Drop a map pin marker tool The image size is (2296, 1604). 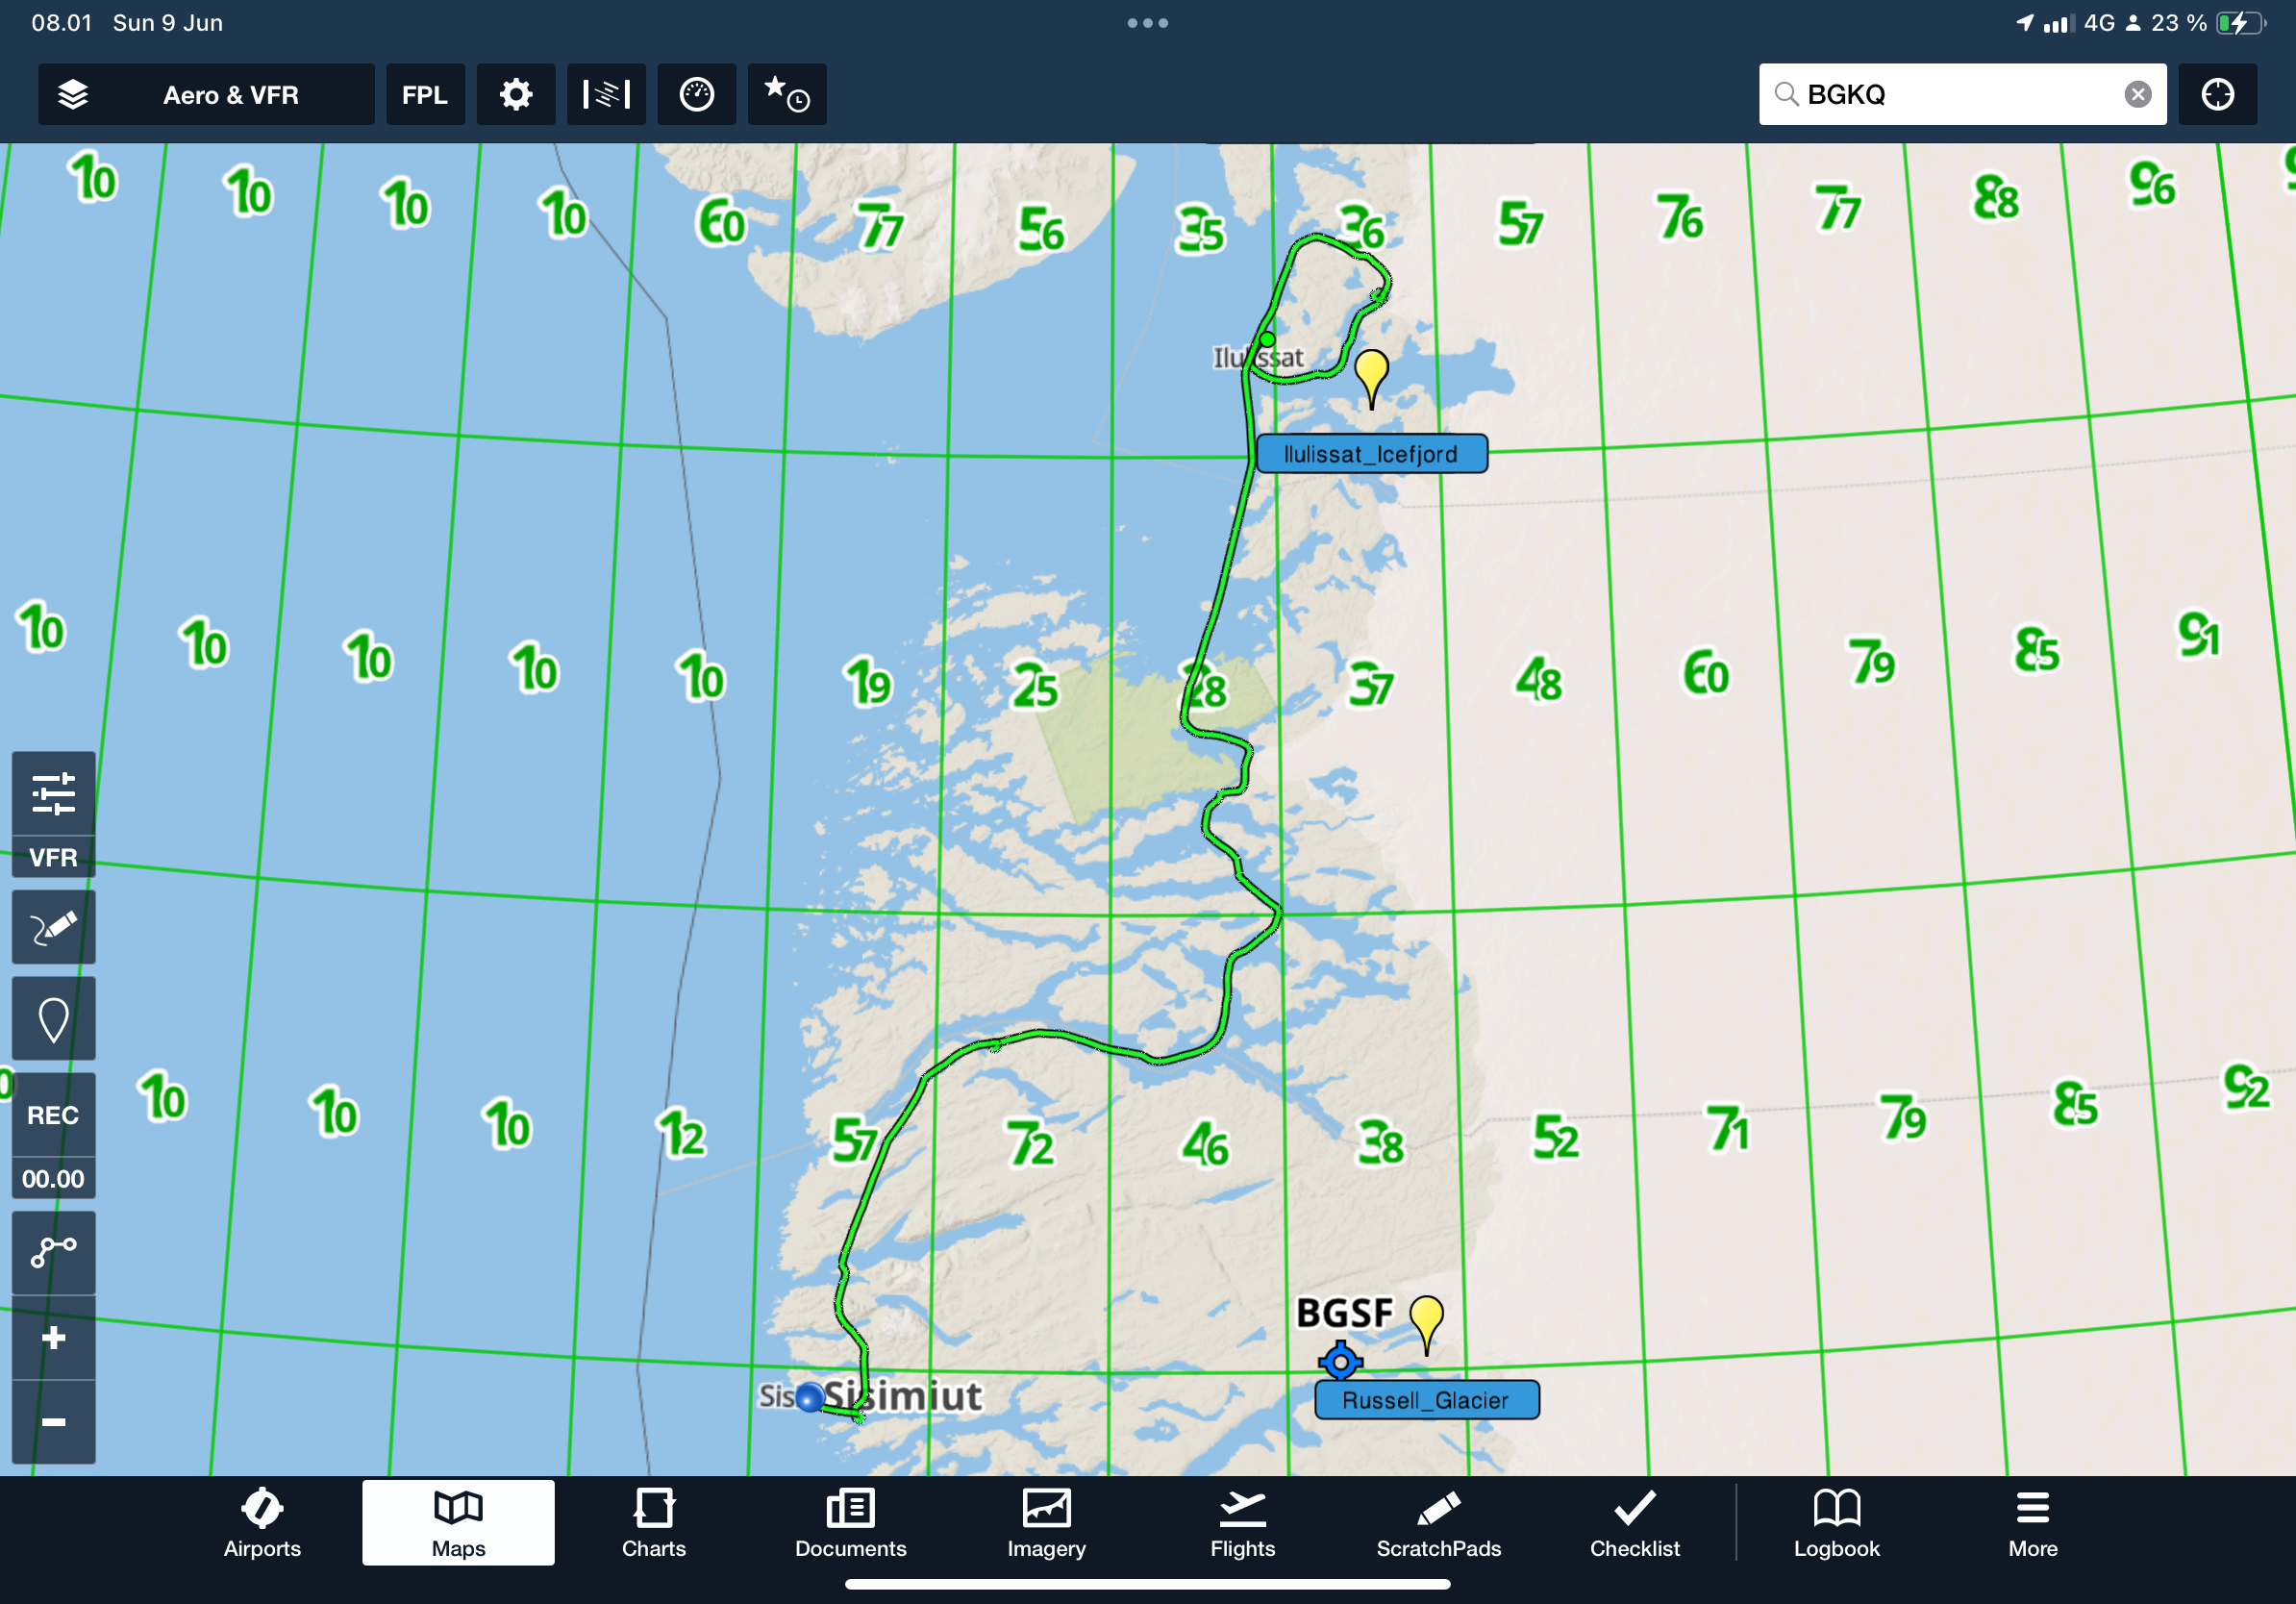53,1019
